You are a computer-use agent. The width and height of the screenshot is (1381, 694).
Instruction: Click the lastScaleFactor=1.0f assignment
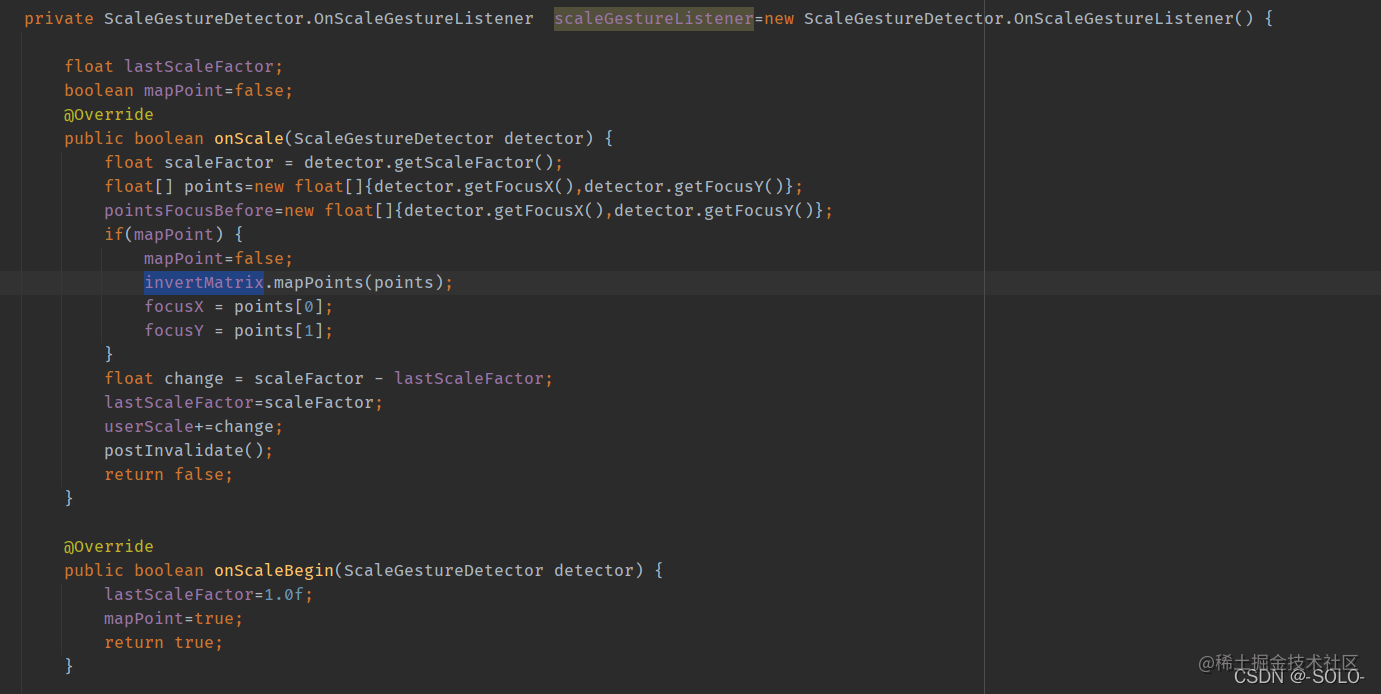click(x=209, y=594)
